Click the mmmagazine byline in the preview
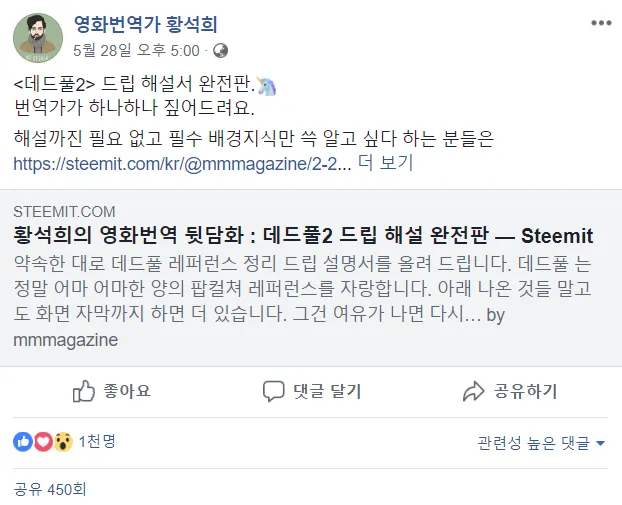This screenshot has width=622, height=505. tap(66, 340)
